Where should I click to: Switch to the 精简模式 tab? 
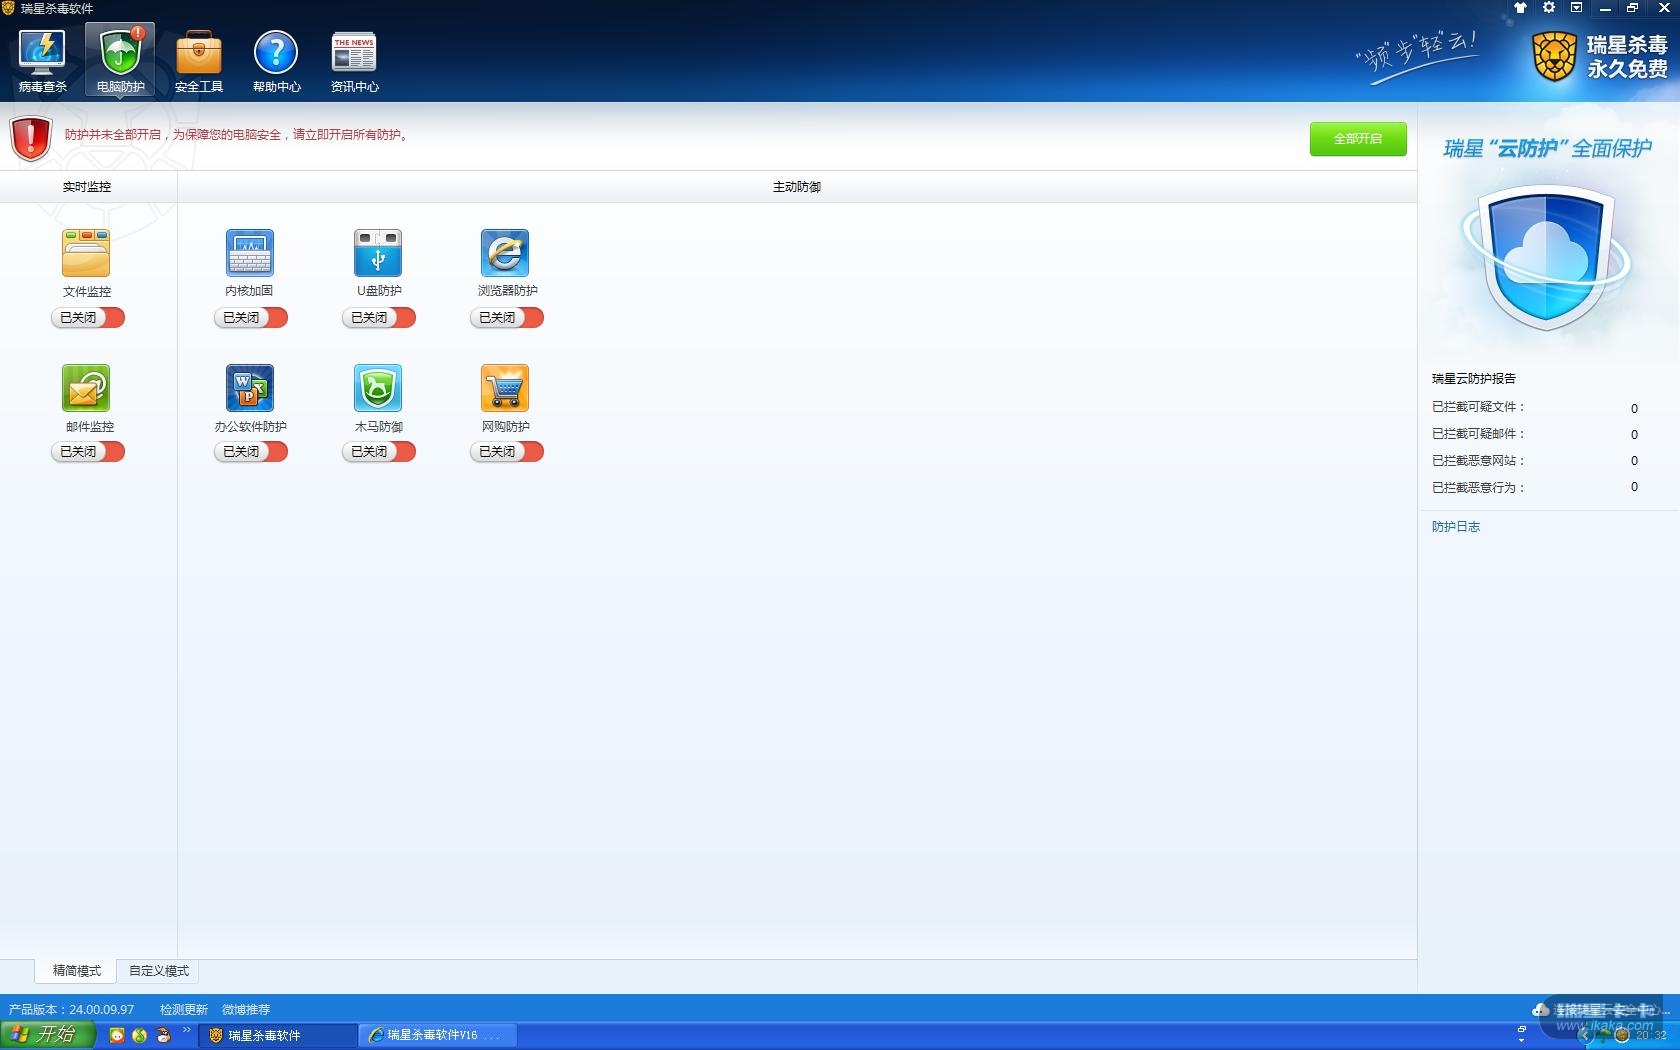(77, 971)
